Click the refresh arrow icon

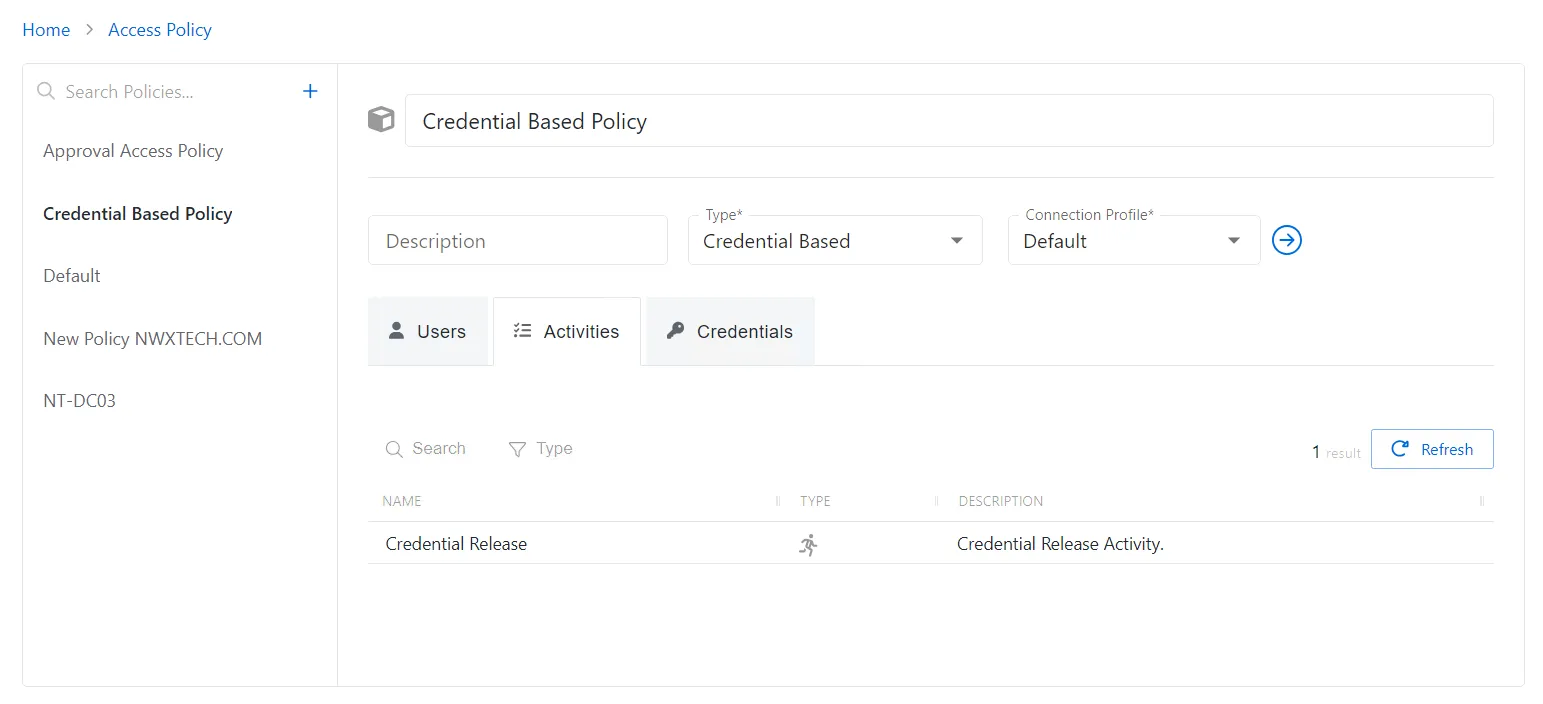(x=1400, y=449)
